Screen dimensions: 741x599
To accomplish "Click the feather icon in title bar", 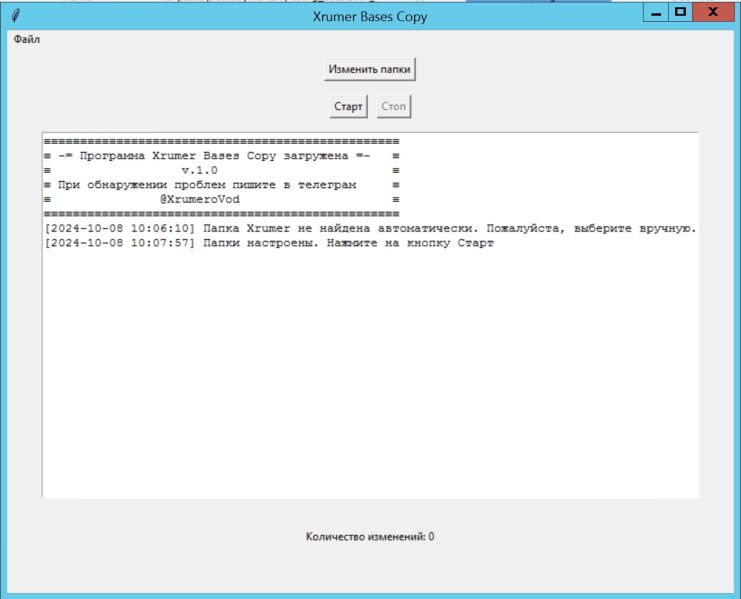I will (15, 16).
